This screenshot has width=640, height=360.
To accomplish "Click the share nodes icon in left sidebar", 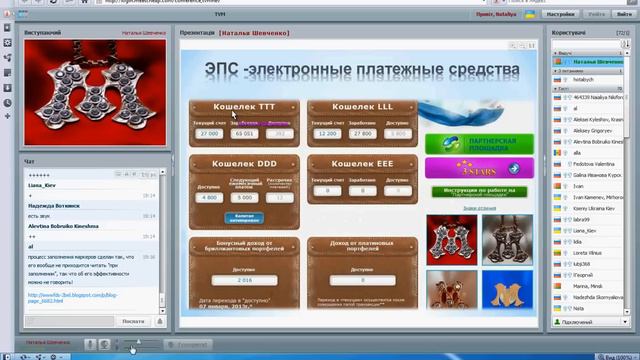I will click(7, 58).
